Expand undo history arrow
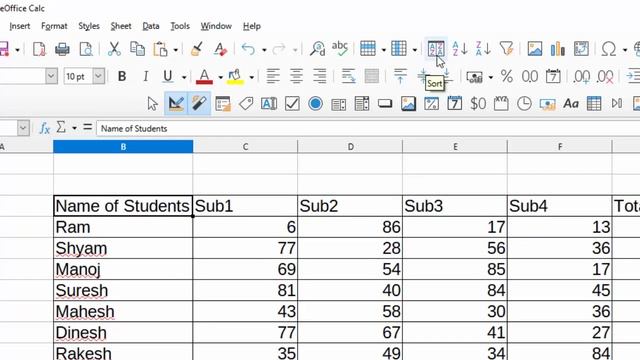Screen dimensions: 640x360 tap(264, 50)
